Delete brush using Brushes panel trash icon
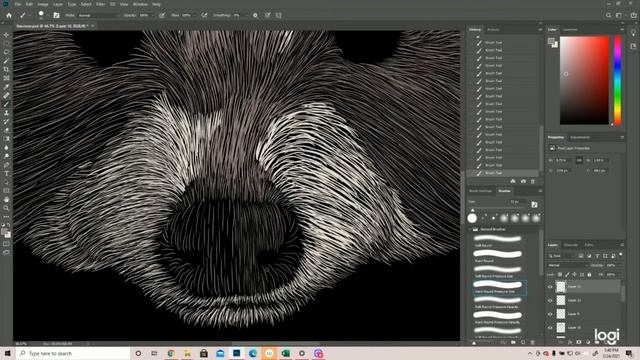This screenshot has width=640, height=360. [x=533, y=342]
